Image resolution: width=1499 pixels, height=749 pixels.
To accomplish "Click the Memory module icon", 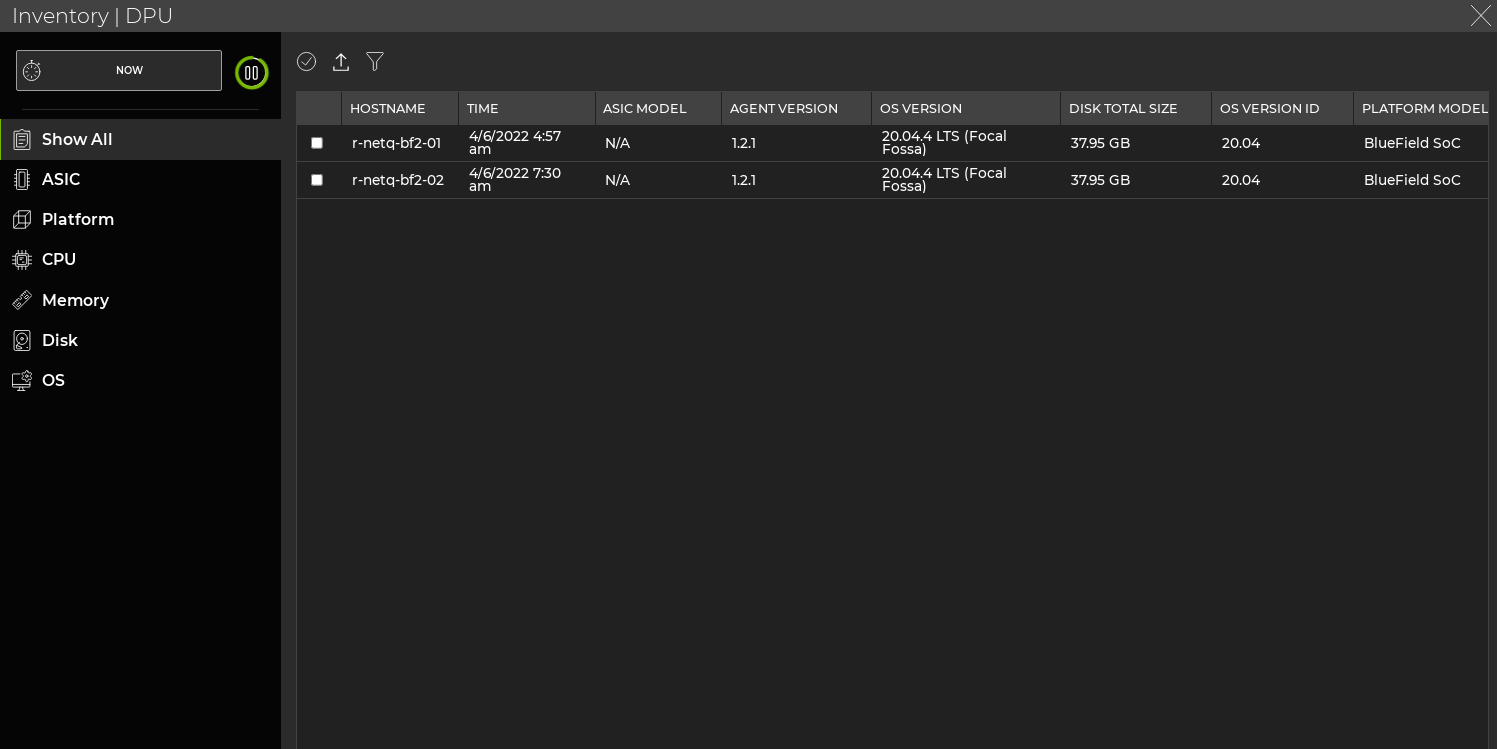I will [x=22, y=300].
